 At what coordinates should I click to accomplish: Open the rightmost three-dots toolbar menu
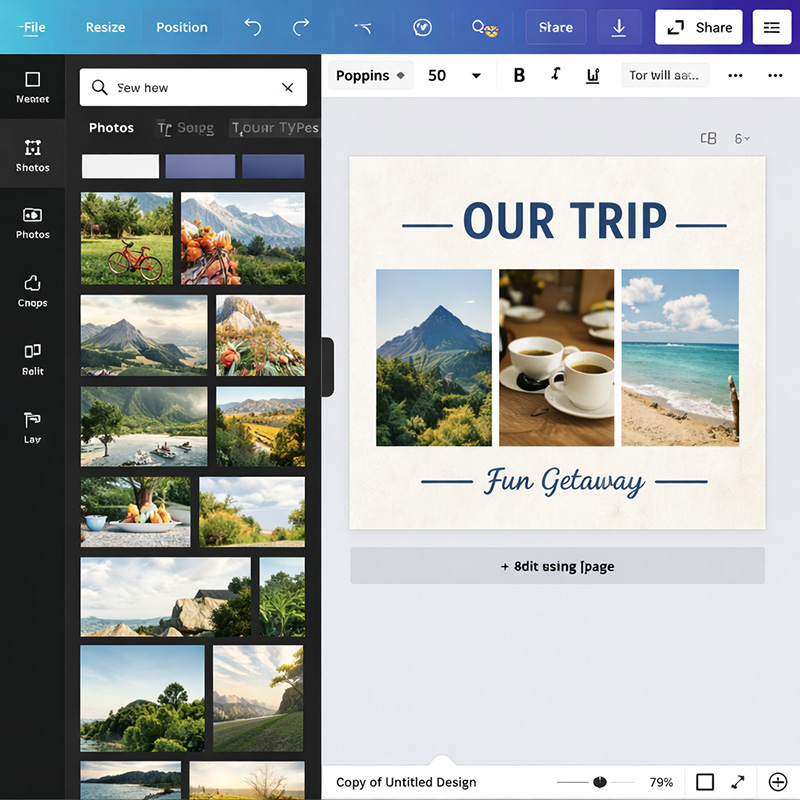775,76
